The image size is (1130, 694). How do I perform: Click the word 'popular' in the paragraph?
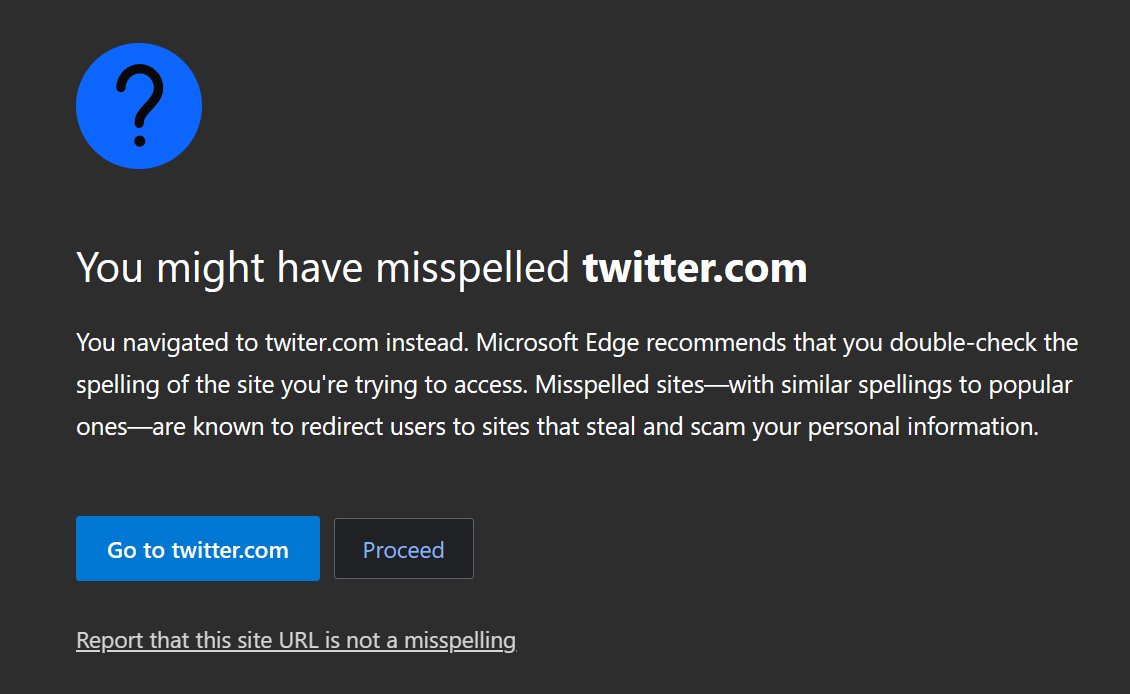tap(1030, 385)
